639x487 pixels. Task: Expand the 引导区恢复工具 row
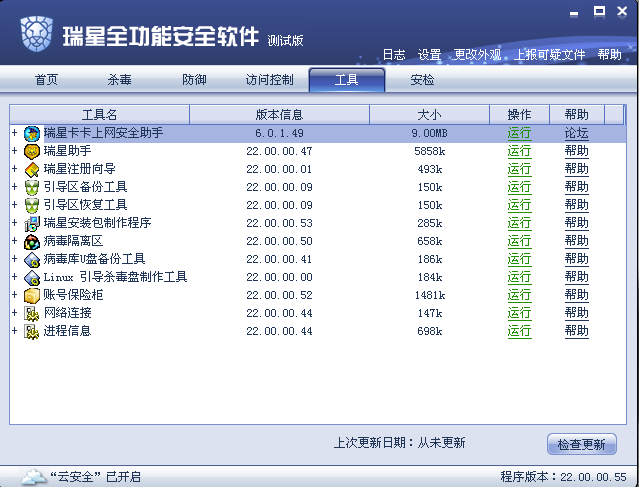[15, 205]
